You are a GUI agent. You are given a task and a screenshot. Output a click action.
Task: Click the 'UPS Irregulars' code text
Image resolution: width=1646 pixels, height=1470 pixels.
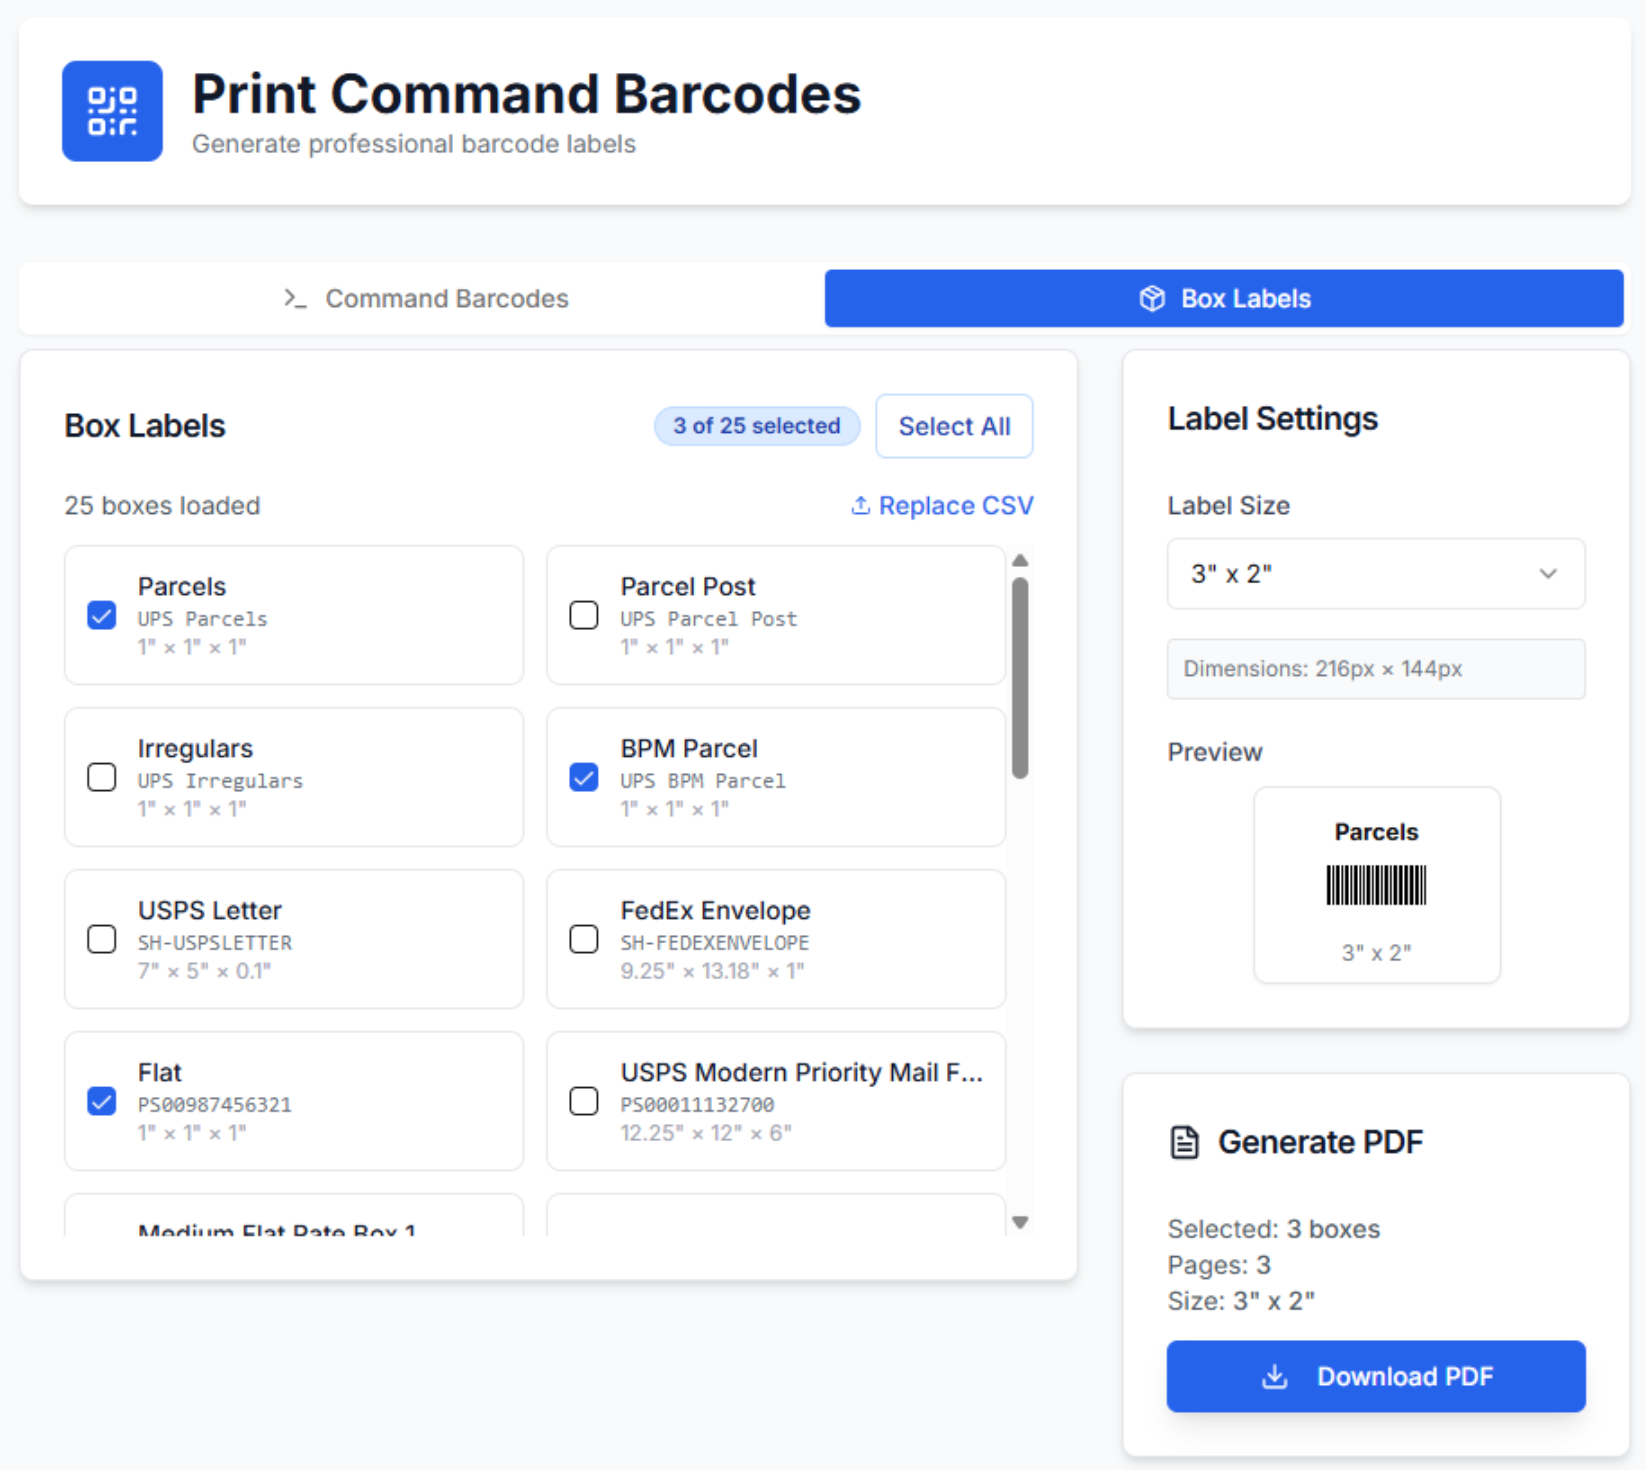tap(220, 781)
